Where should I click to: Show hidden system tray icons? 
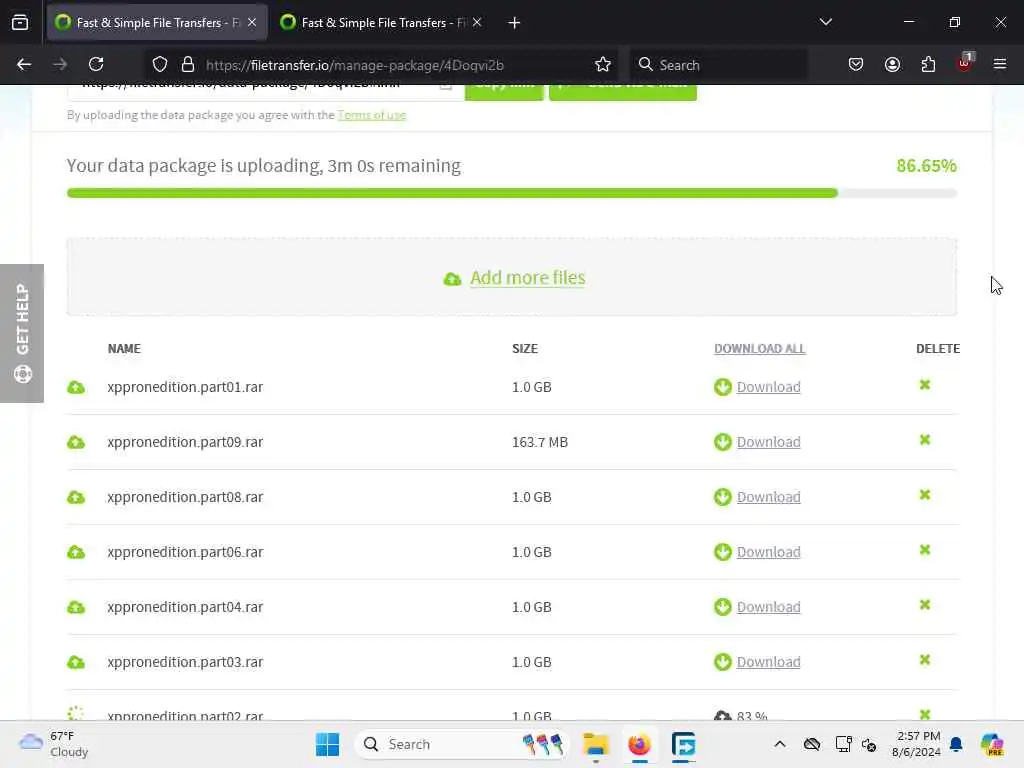[780, 744]
